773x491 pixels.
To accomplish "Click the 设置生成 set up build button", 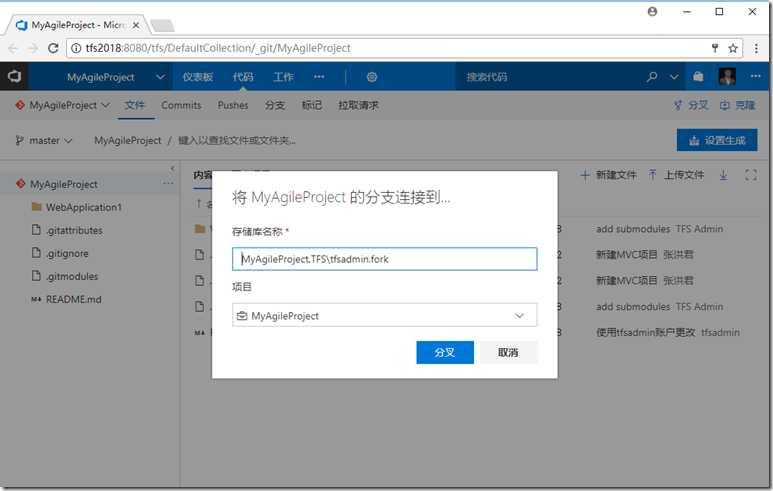I will coord(717,140).
